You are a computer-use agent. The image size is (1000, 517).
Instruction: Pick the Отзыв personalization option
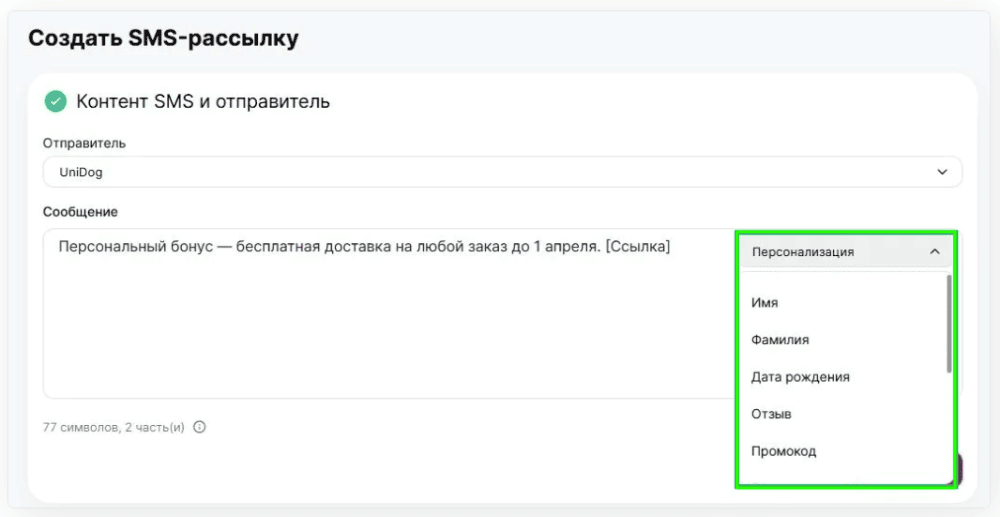[x=771, y=414]
